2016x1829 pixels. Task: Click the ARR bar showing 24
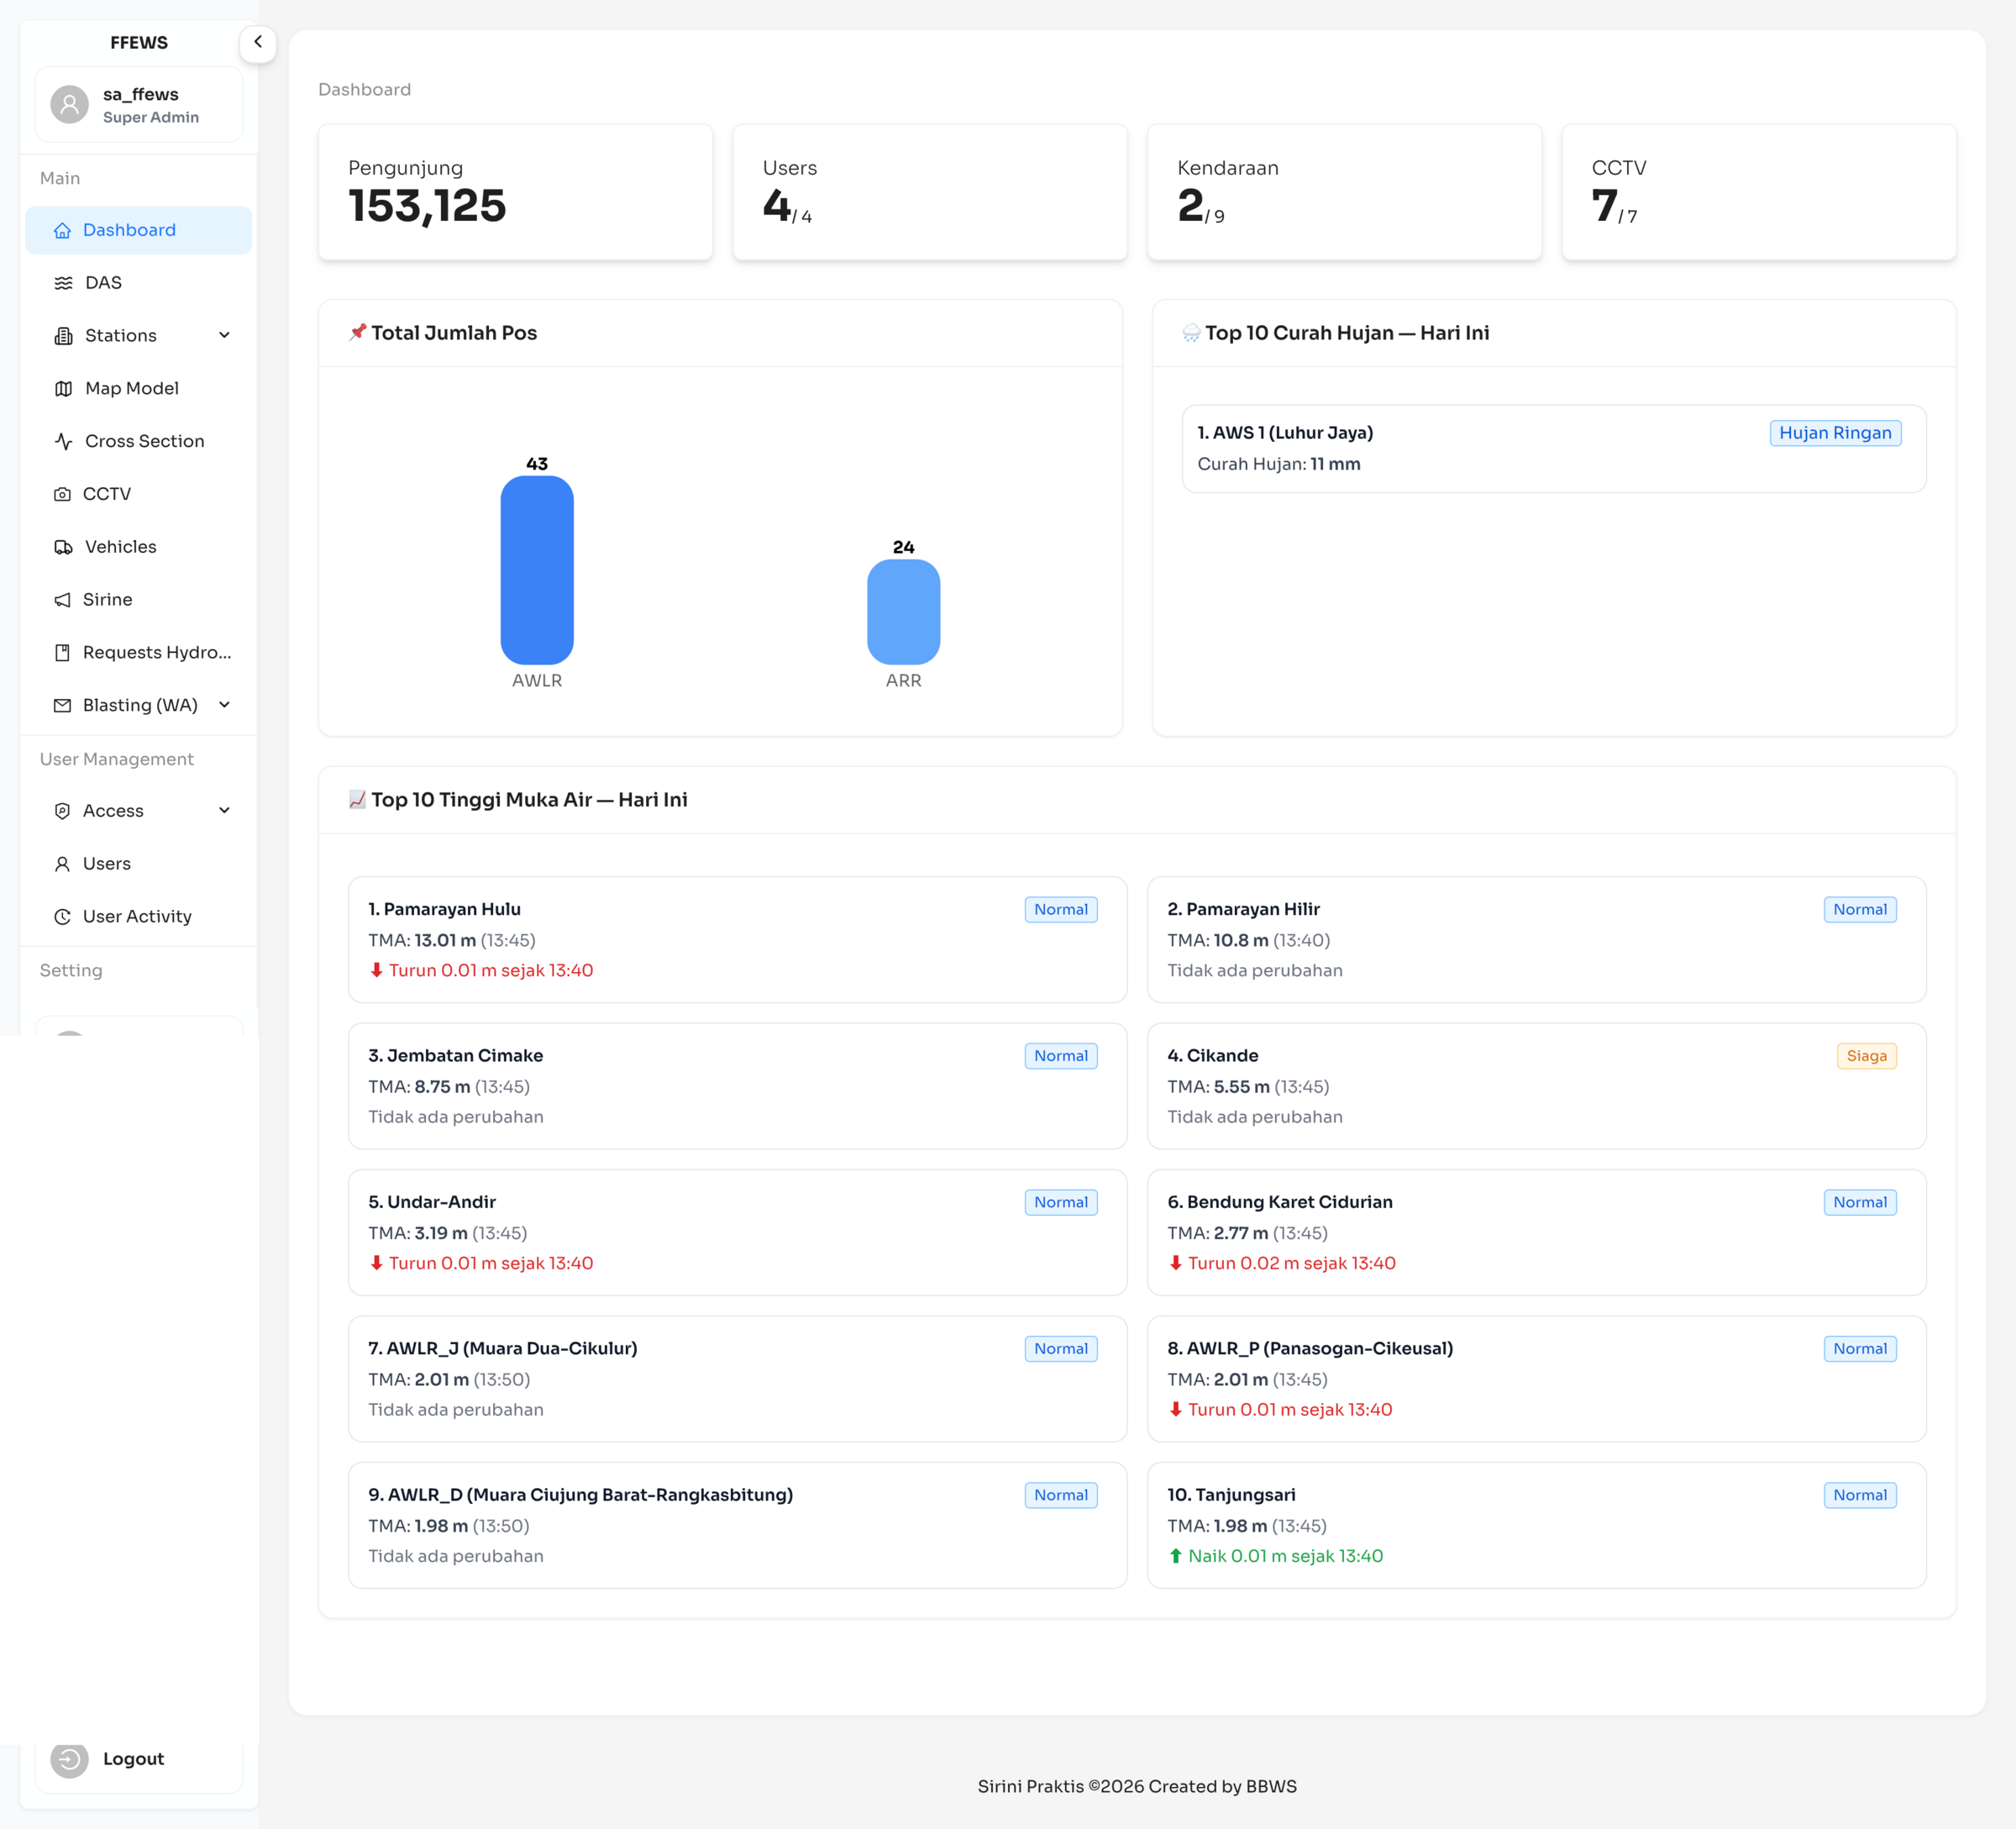click(903, 612)
